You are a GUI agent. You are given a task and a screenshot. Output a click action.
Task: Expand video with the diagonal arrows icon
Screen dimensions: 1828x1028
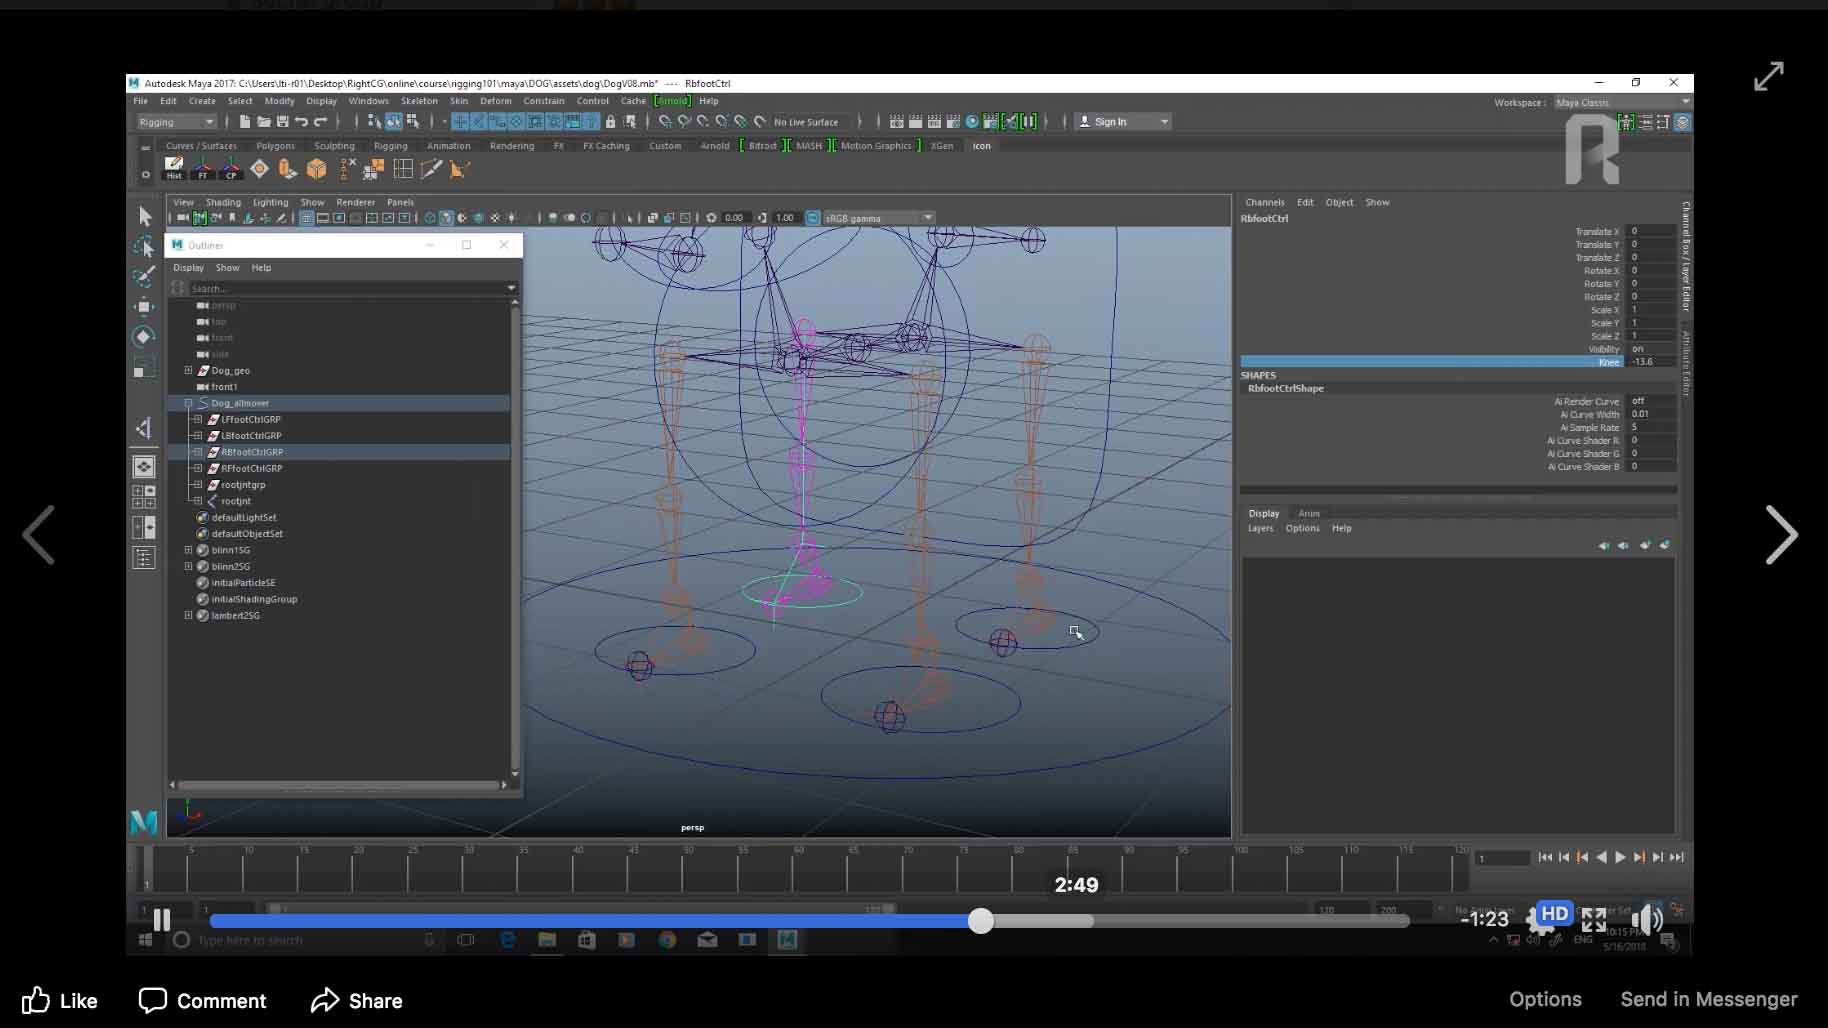pos(1768,77)
